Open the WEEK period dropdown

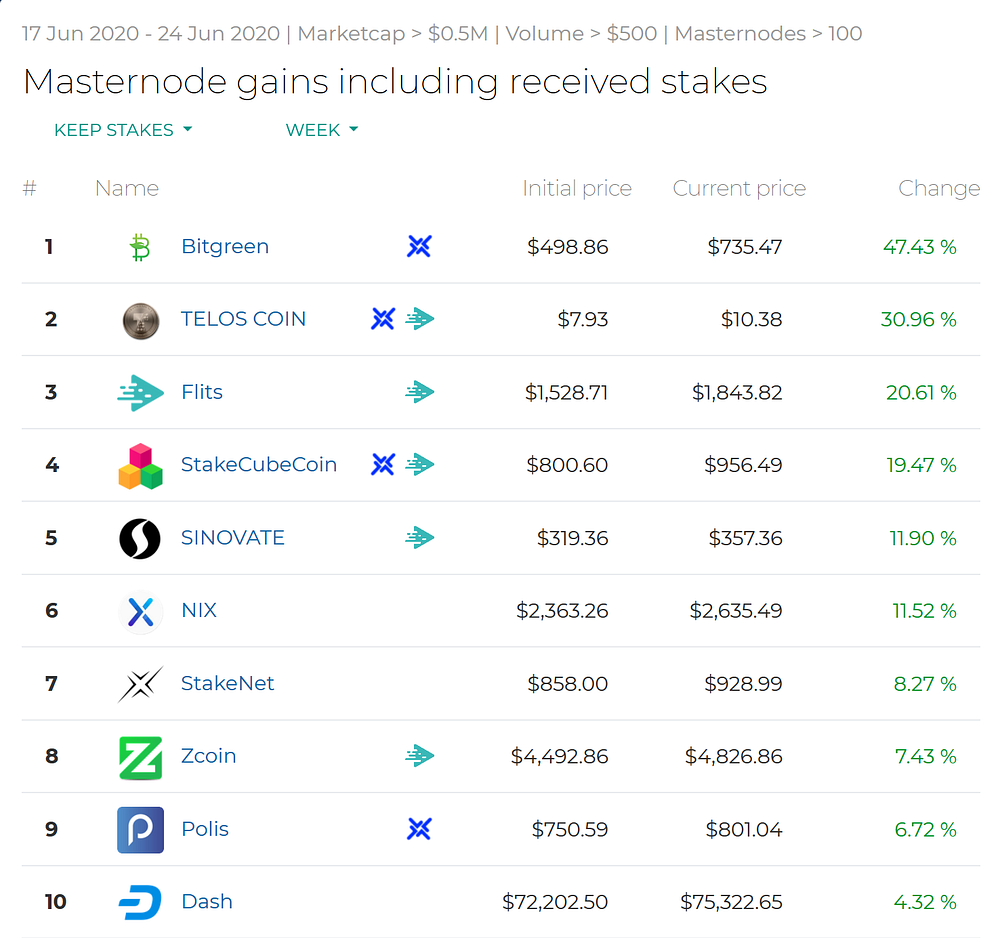321,130
